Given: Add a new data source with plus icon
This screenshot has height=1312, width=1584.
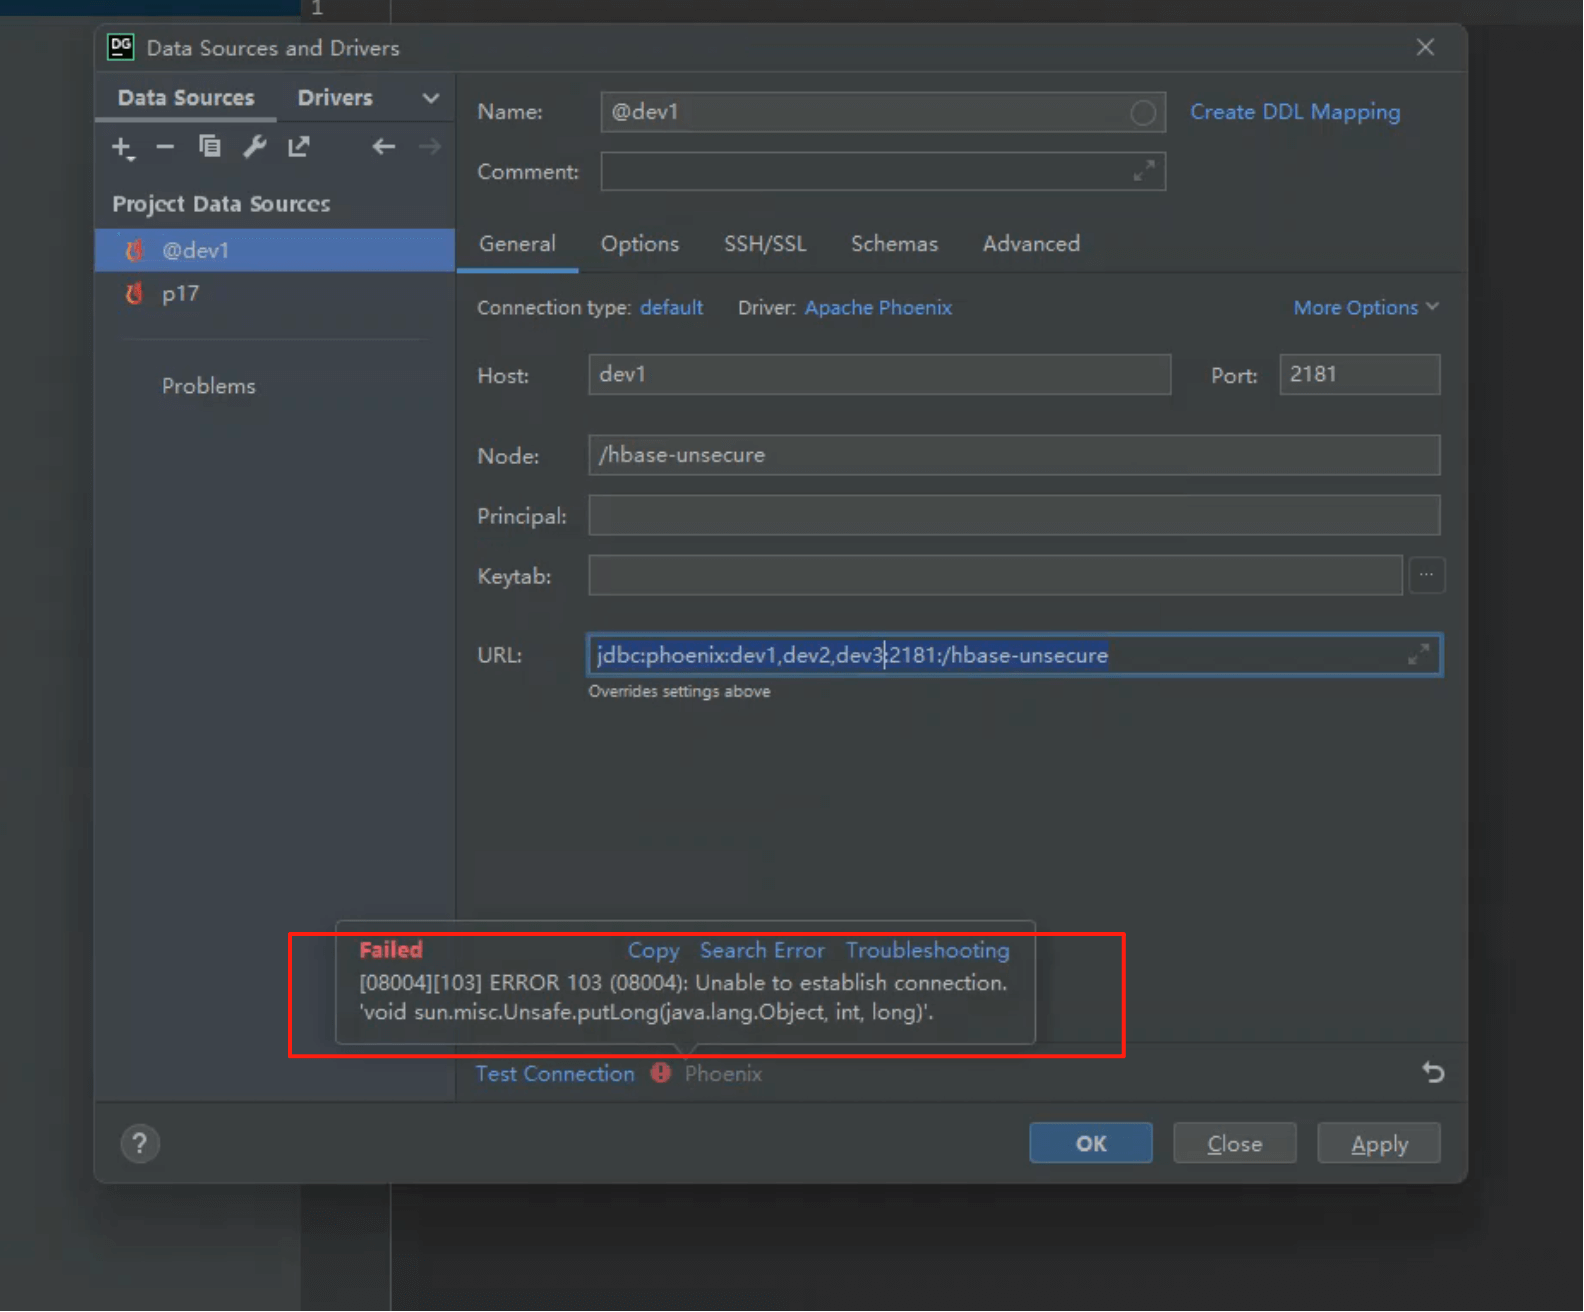Looking at the screenshot, I should (x=122, y=148).
